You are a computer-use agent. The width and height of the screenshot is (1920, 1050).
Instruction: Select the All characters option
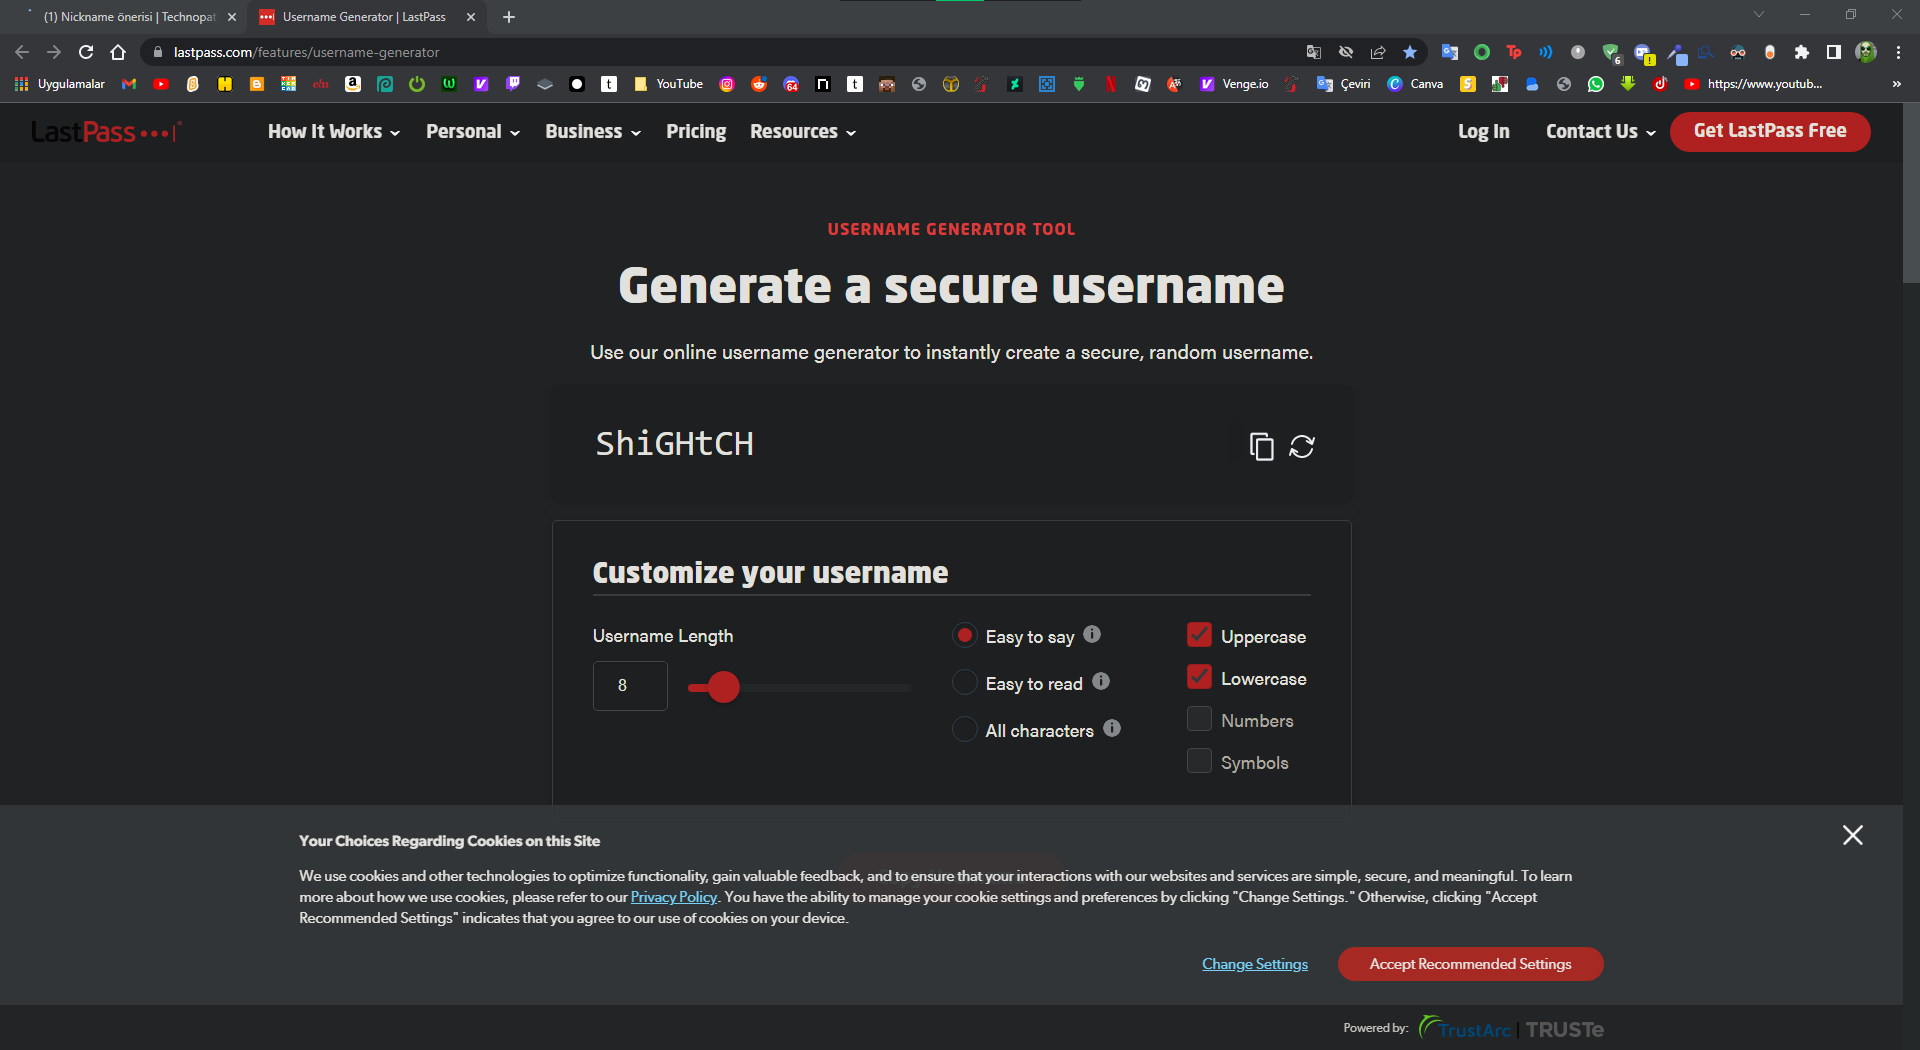coord(965,729)
